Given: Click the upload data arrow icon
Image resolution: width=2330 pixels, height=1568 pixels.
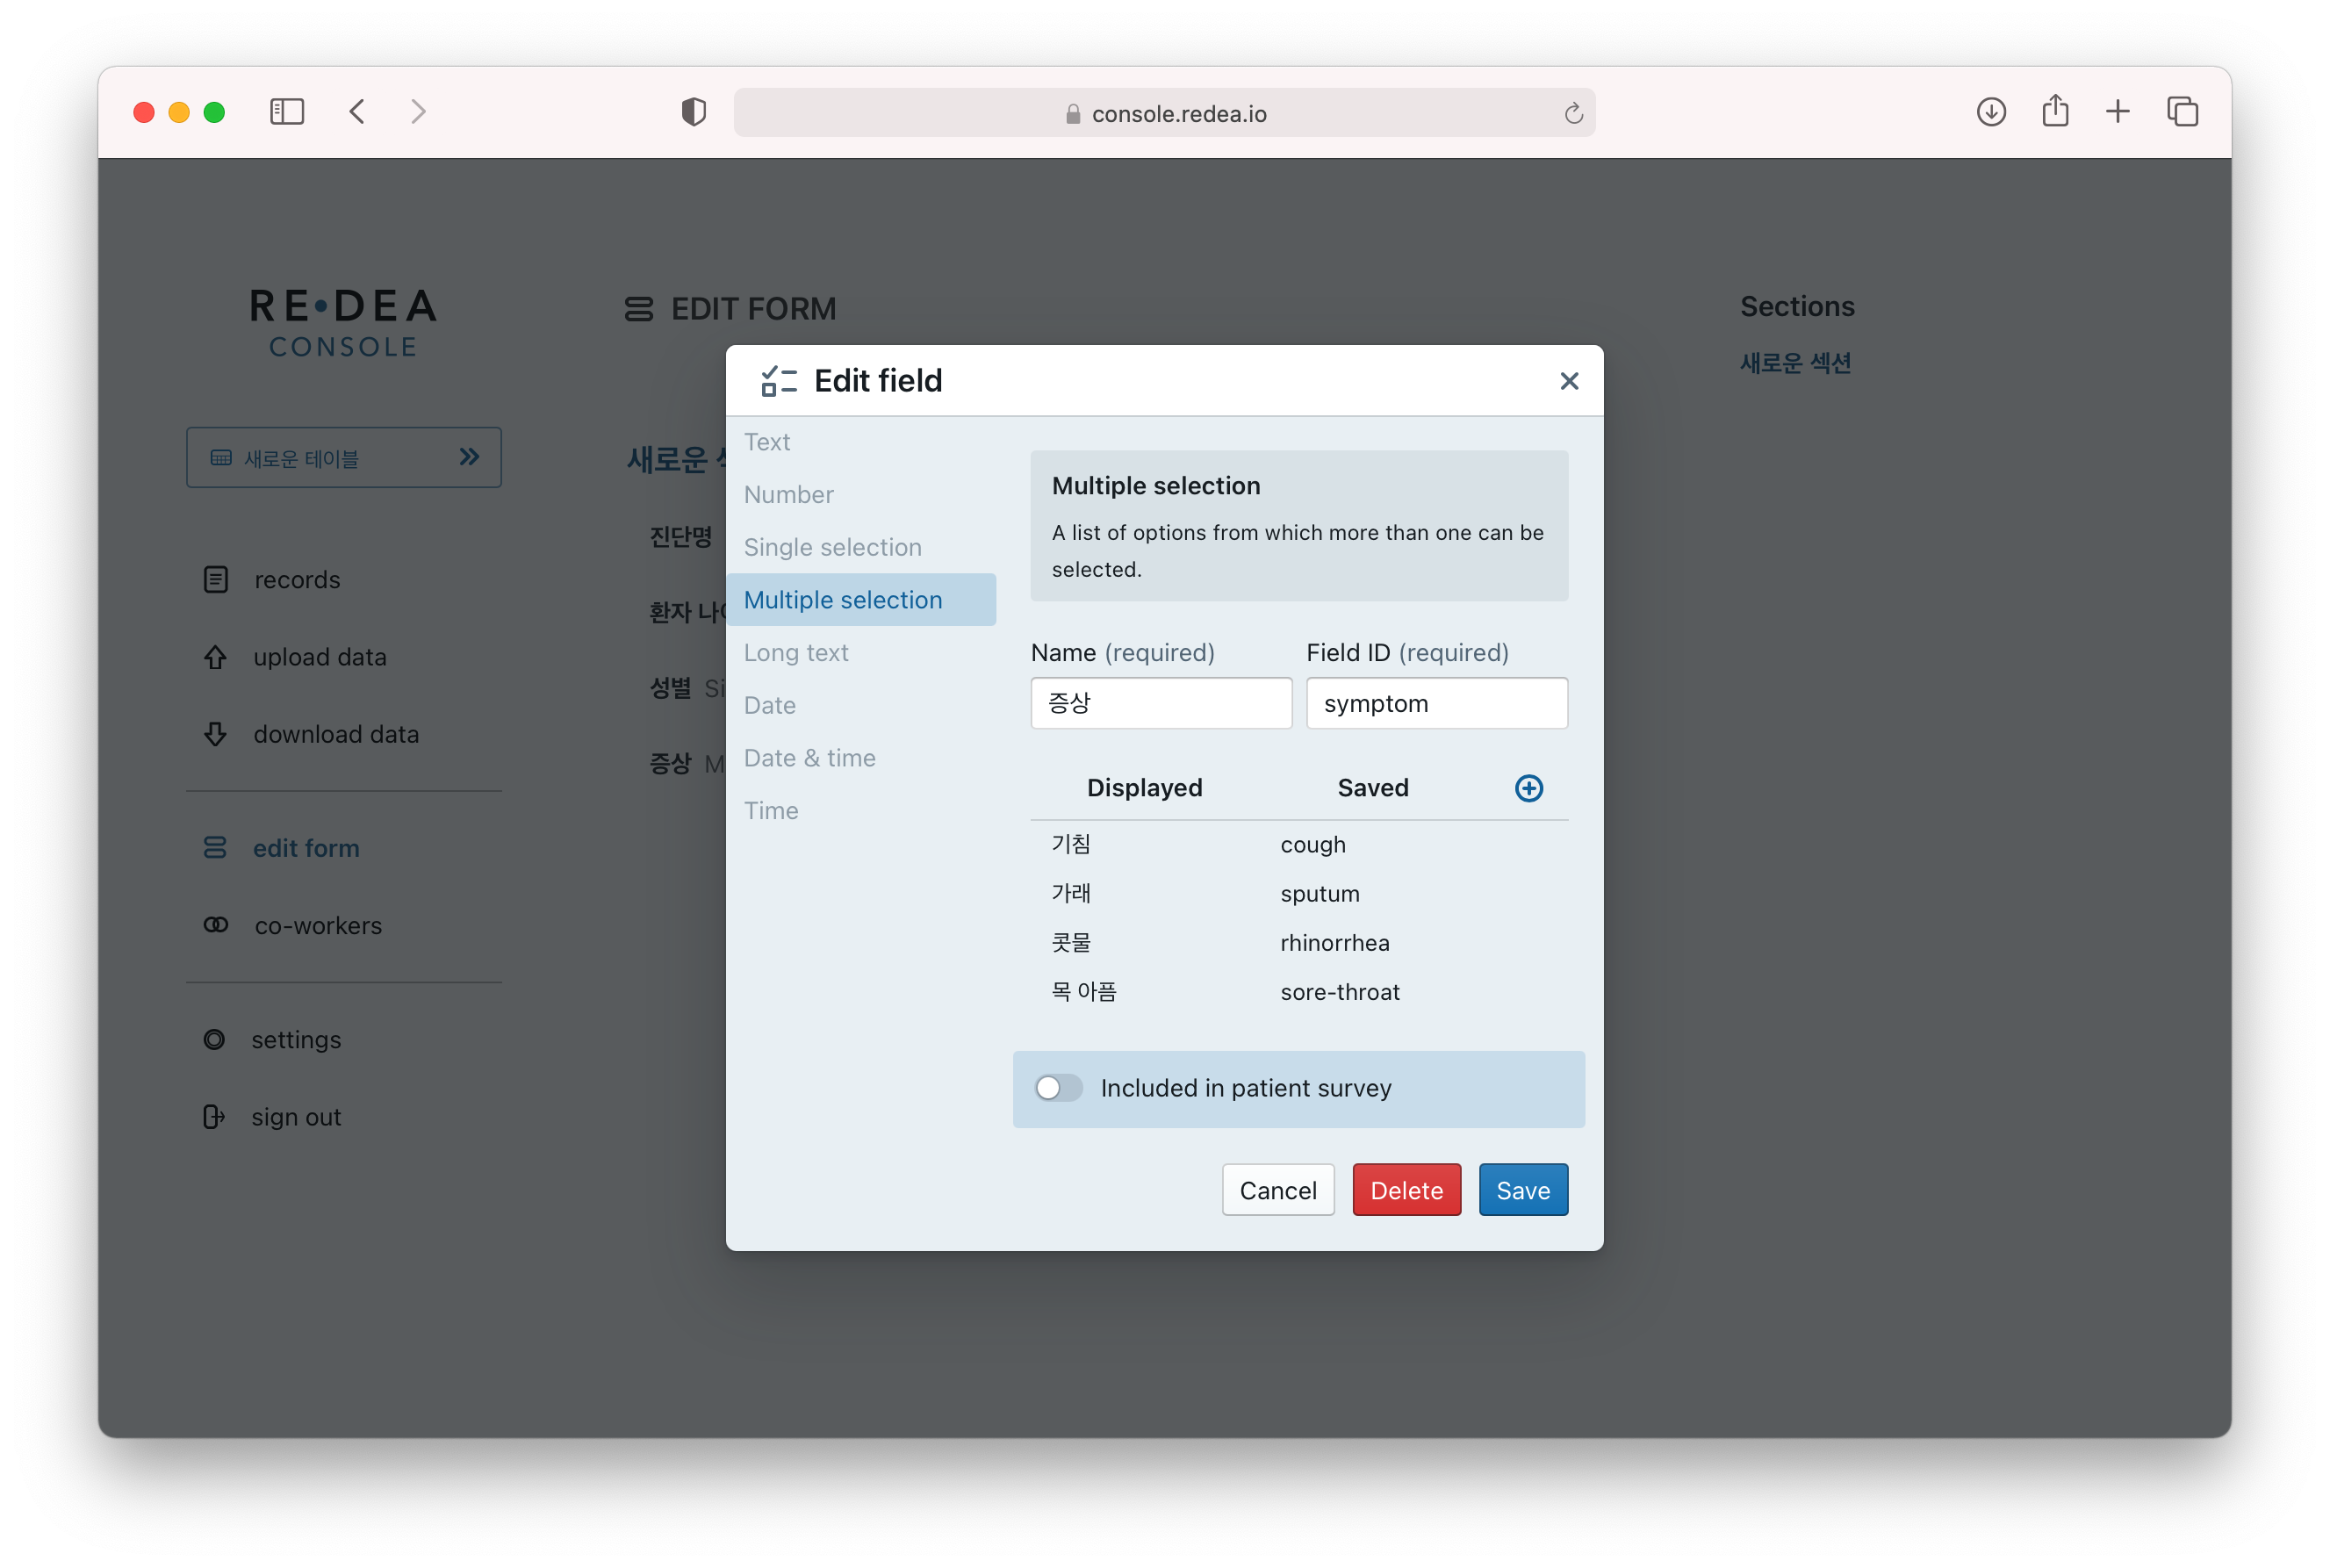Looking at the screenshot, I should pyautogui.click(x=215, y=657).
